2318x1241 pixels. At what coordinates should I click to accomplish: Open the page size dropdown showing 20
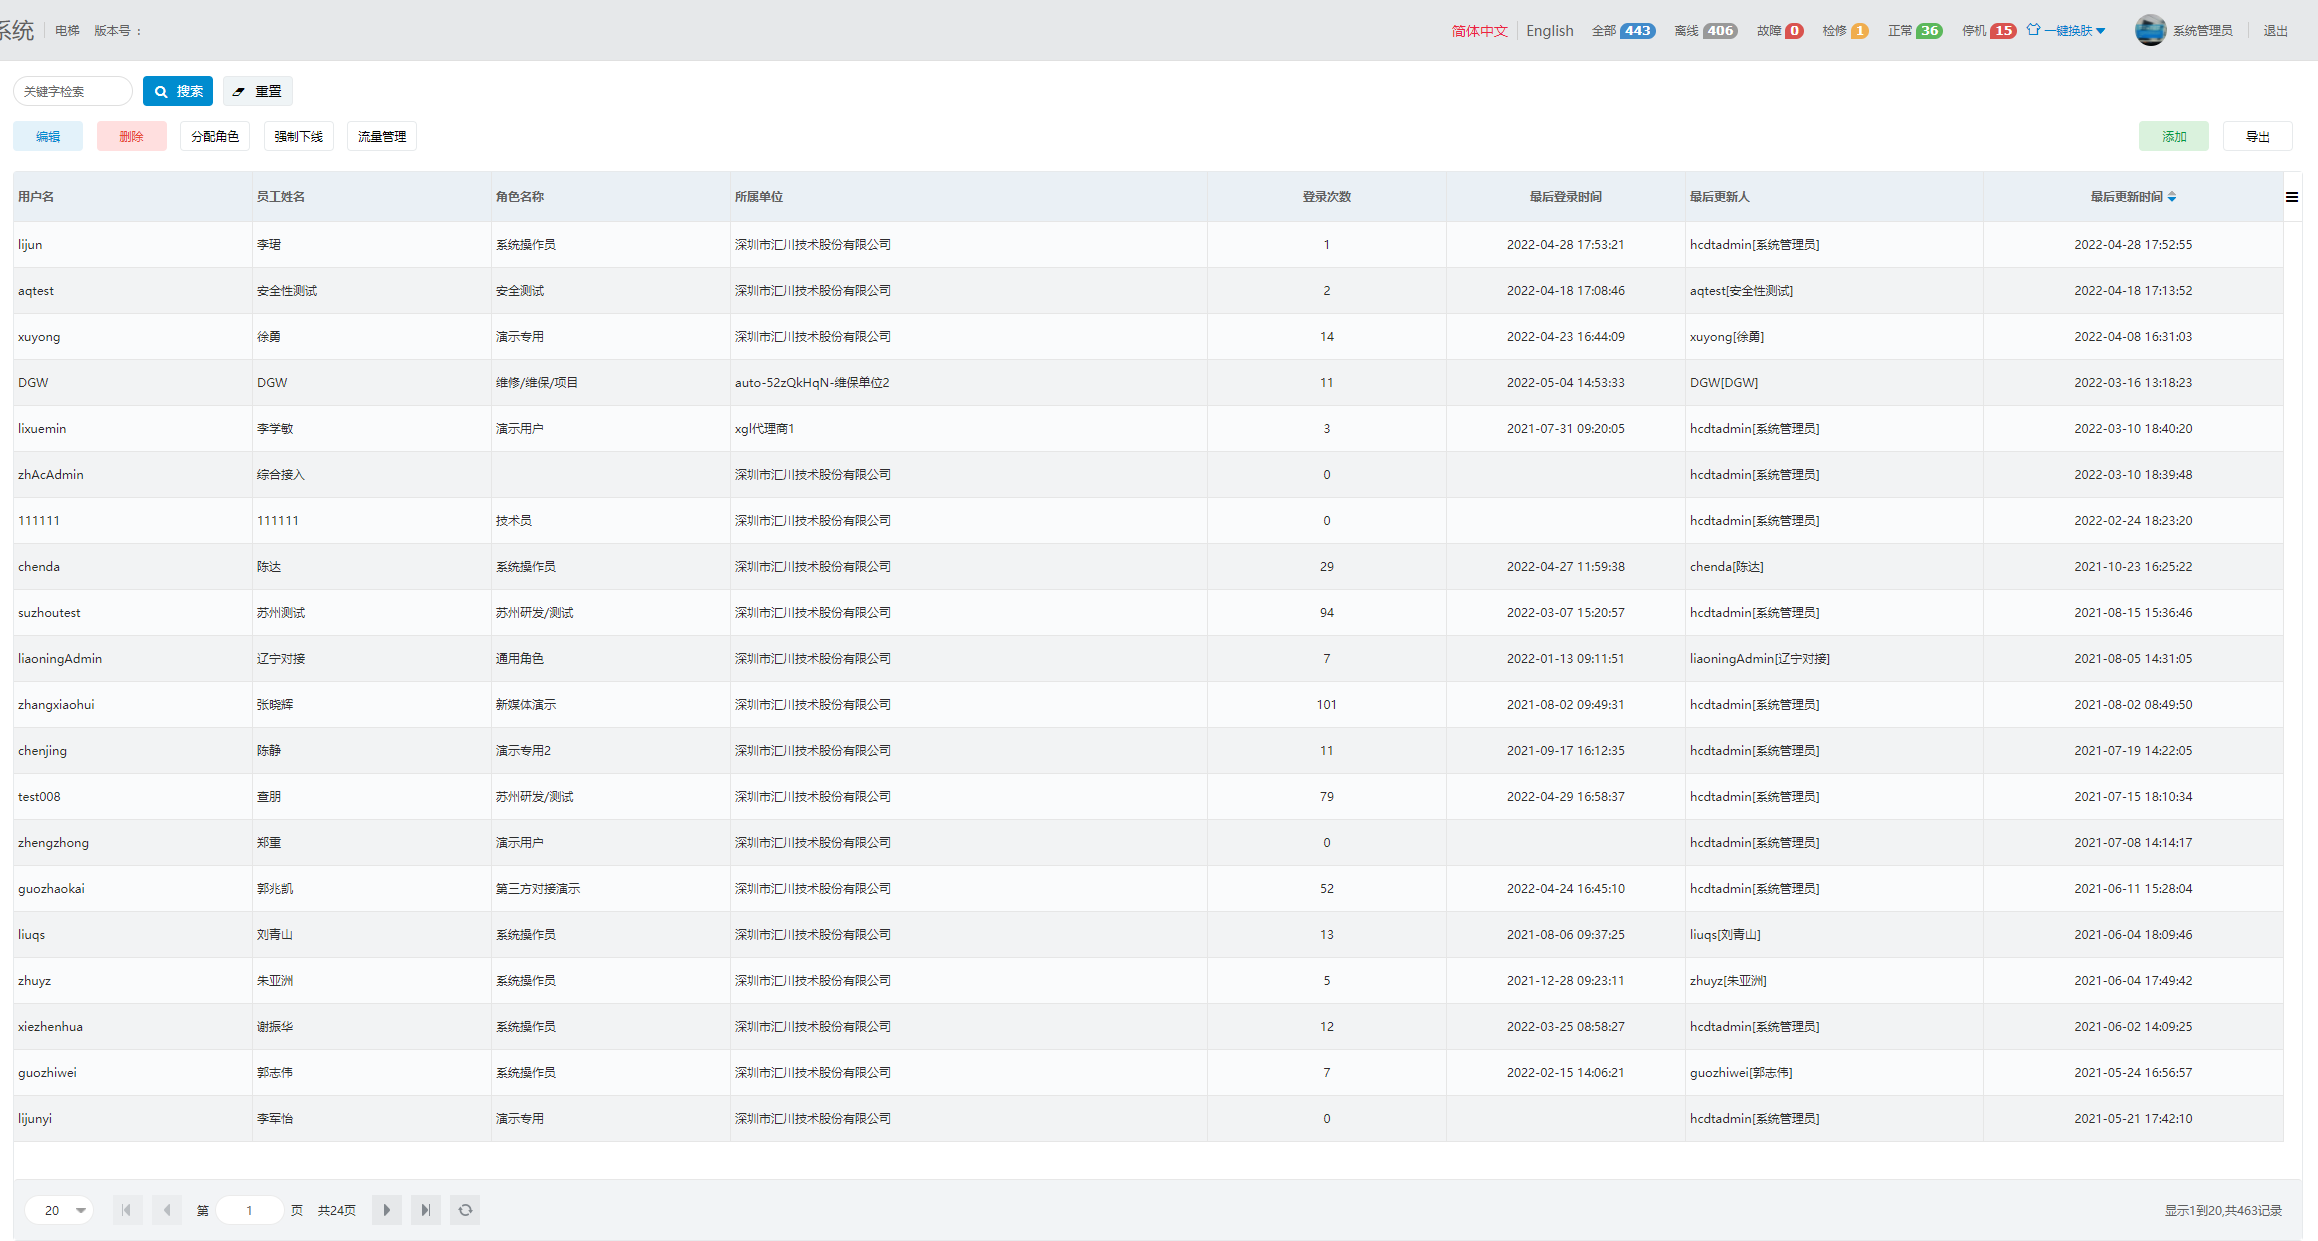(x=60, y=1210)
